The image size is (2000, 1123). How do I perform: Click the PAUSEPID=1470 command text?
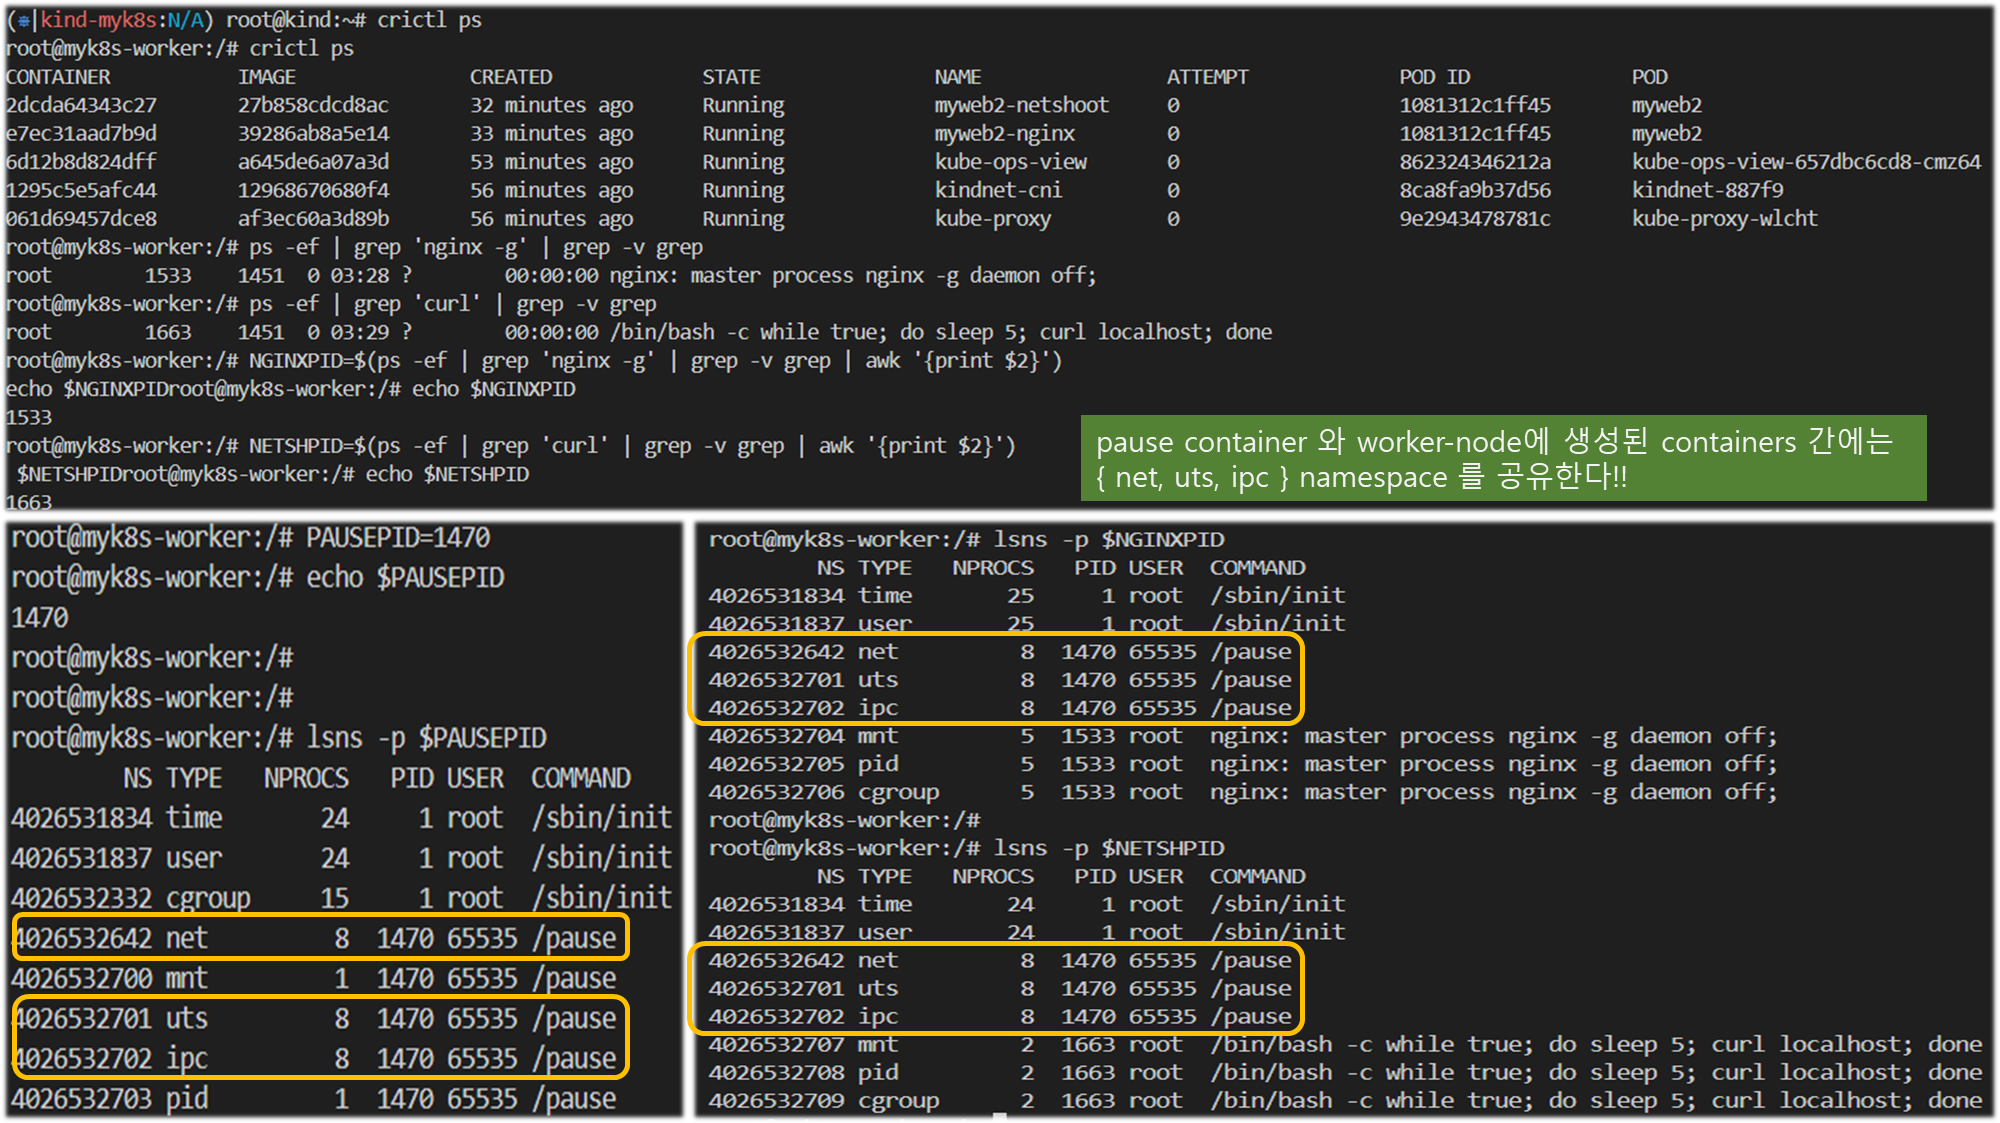coord(397,538)
